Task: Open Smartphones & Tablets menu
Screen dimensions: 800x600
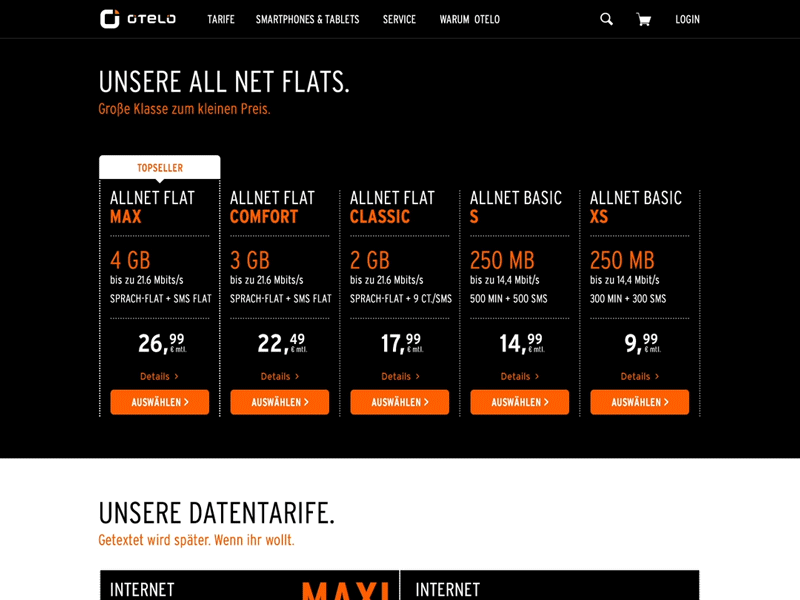Action: (x=307, y=19)
